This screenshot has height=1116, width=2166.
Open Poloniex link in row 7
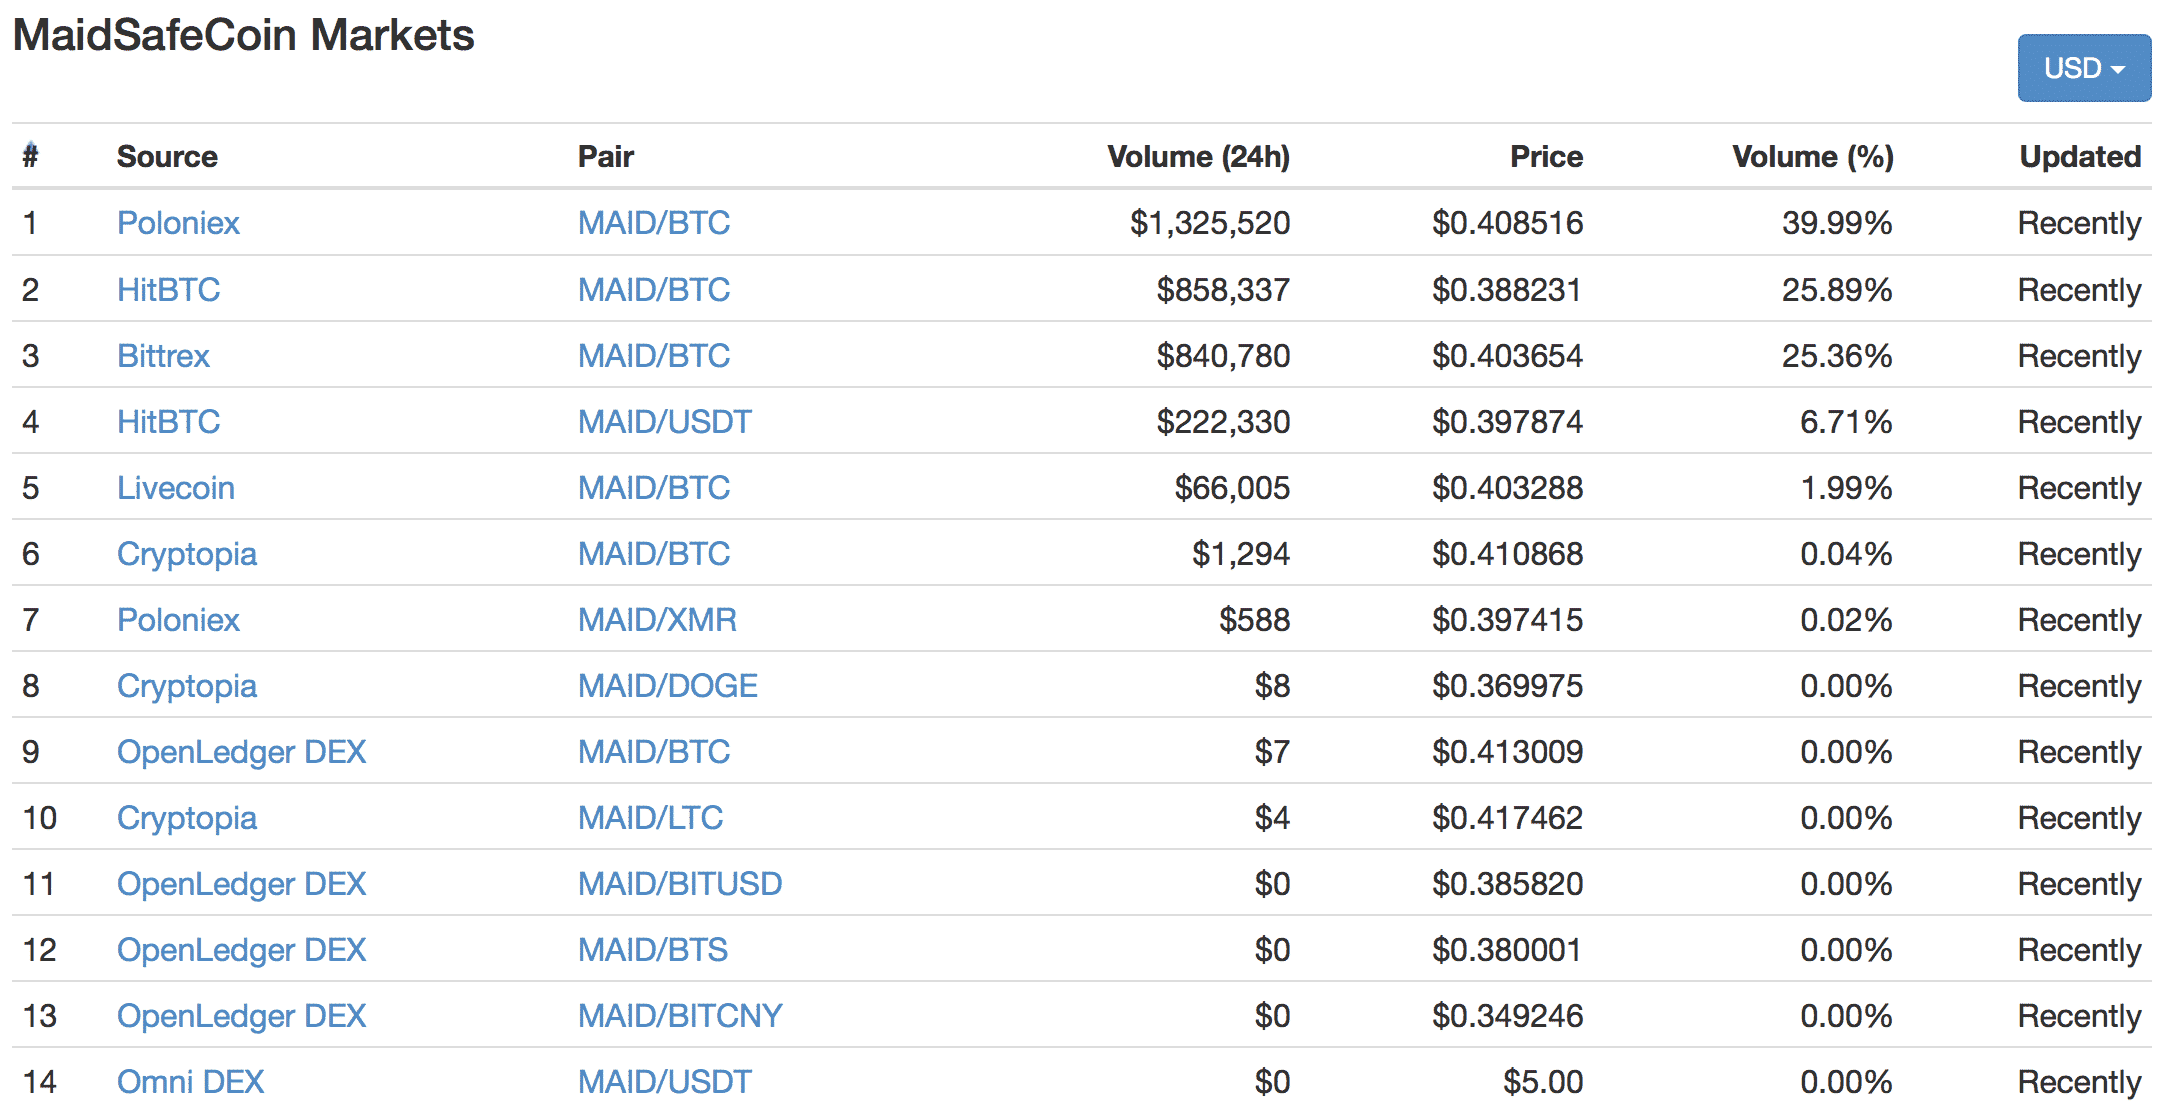point(178,619)
